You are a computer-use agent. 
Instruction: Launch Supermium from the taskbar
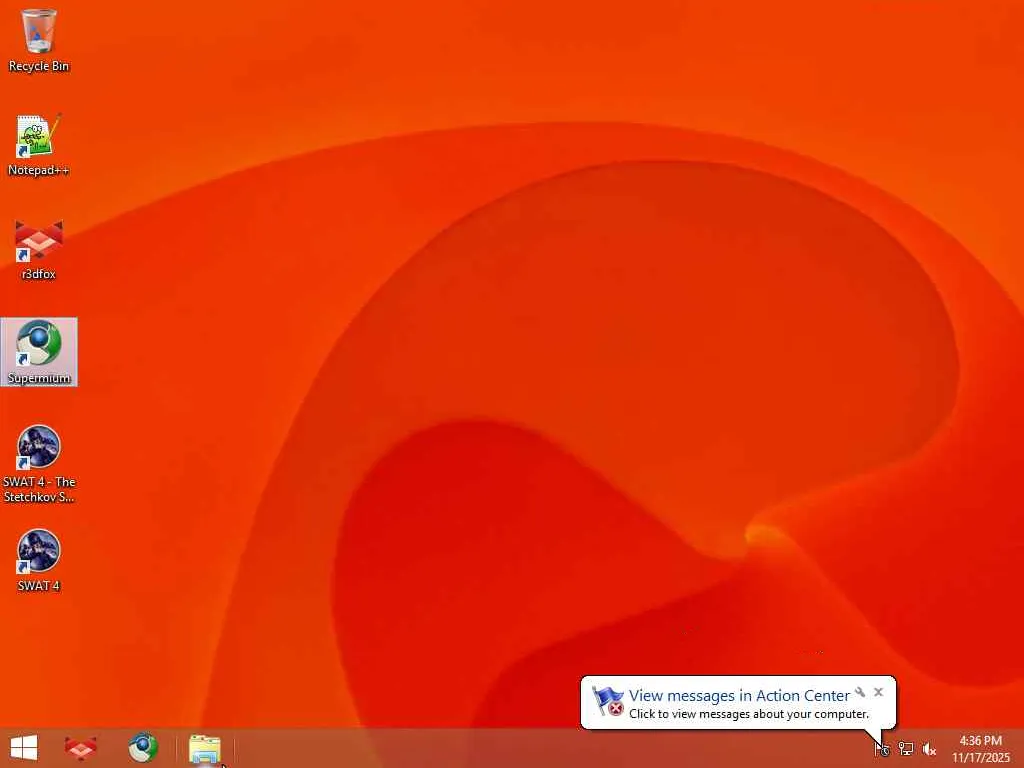click(x=142, y=748)
